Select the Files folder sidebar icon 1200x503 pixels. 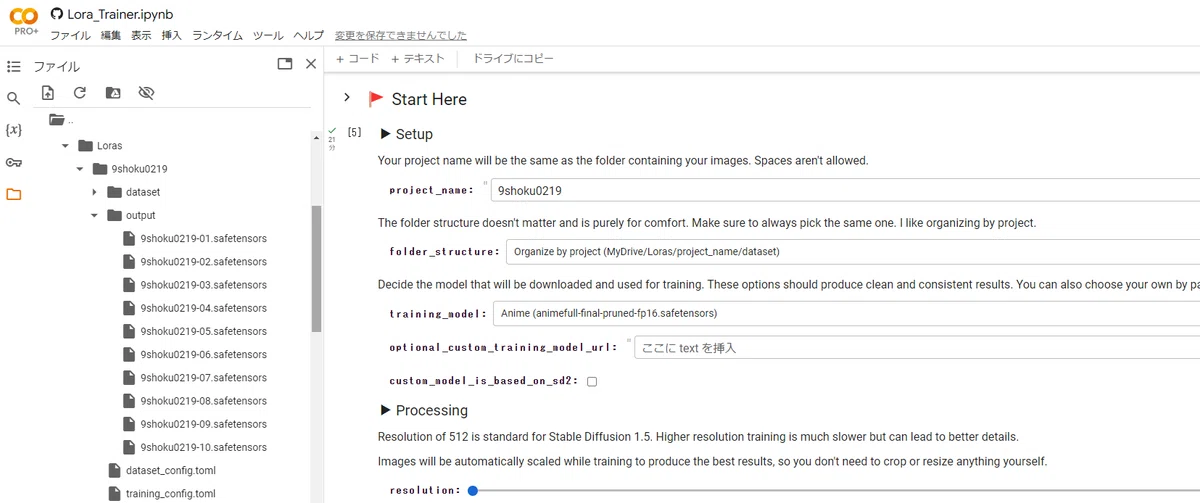click(13, 194)
